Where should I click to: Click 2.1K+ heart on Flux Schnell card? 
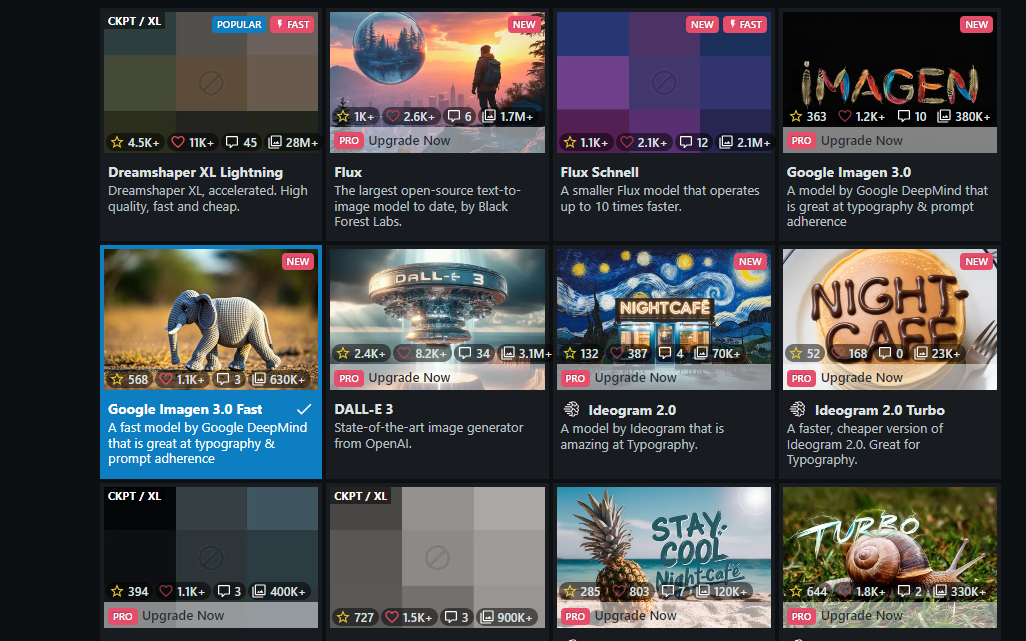644,142
